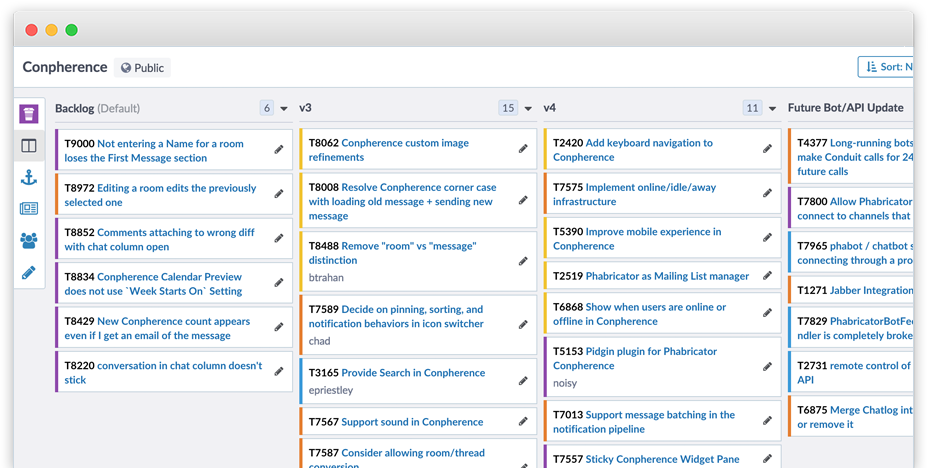This screenshot has width=928, height=468.
Task: Edit task T6868 with its pencil icon
Action: 768,313
